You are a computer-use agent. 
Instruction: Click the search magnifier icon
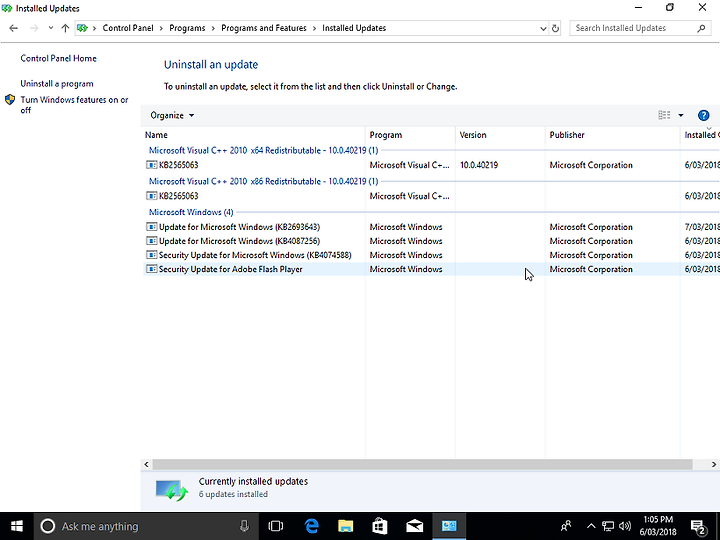[x=701, y=28]
